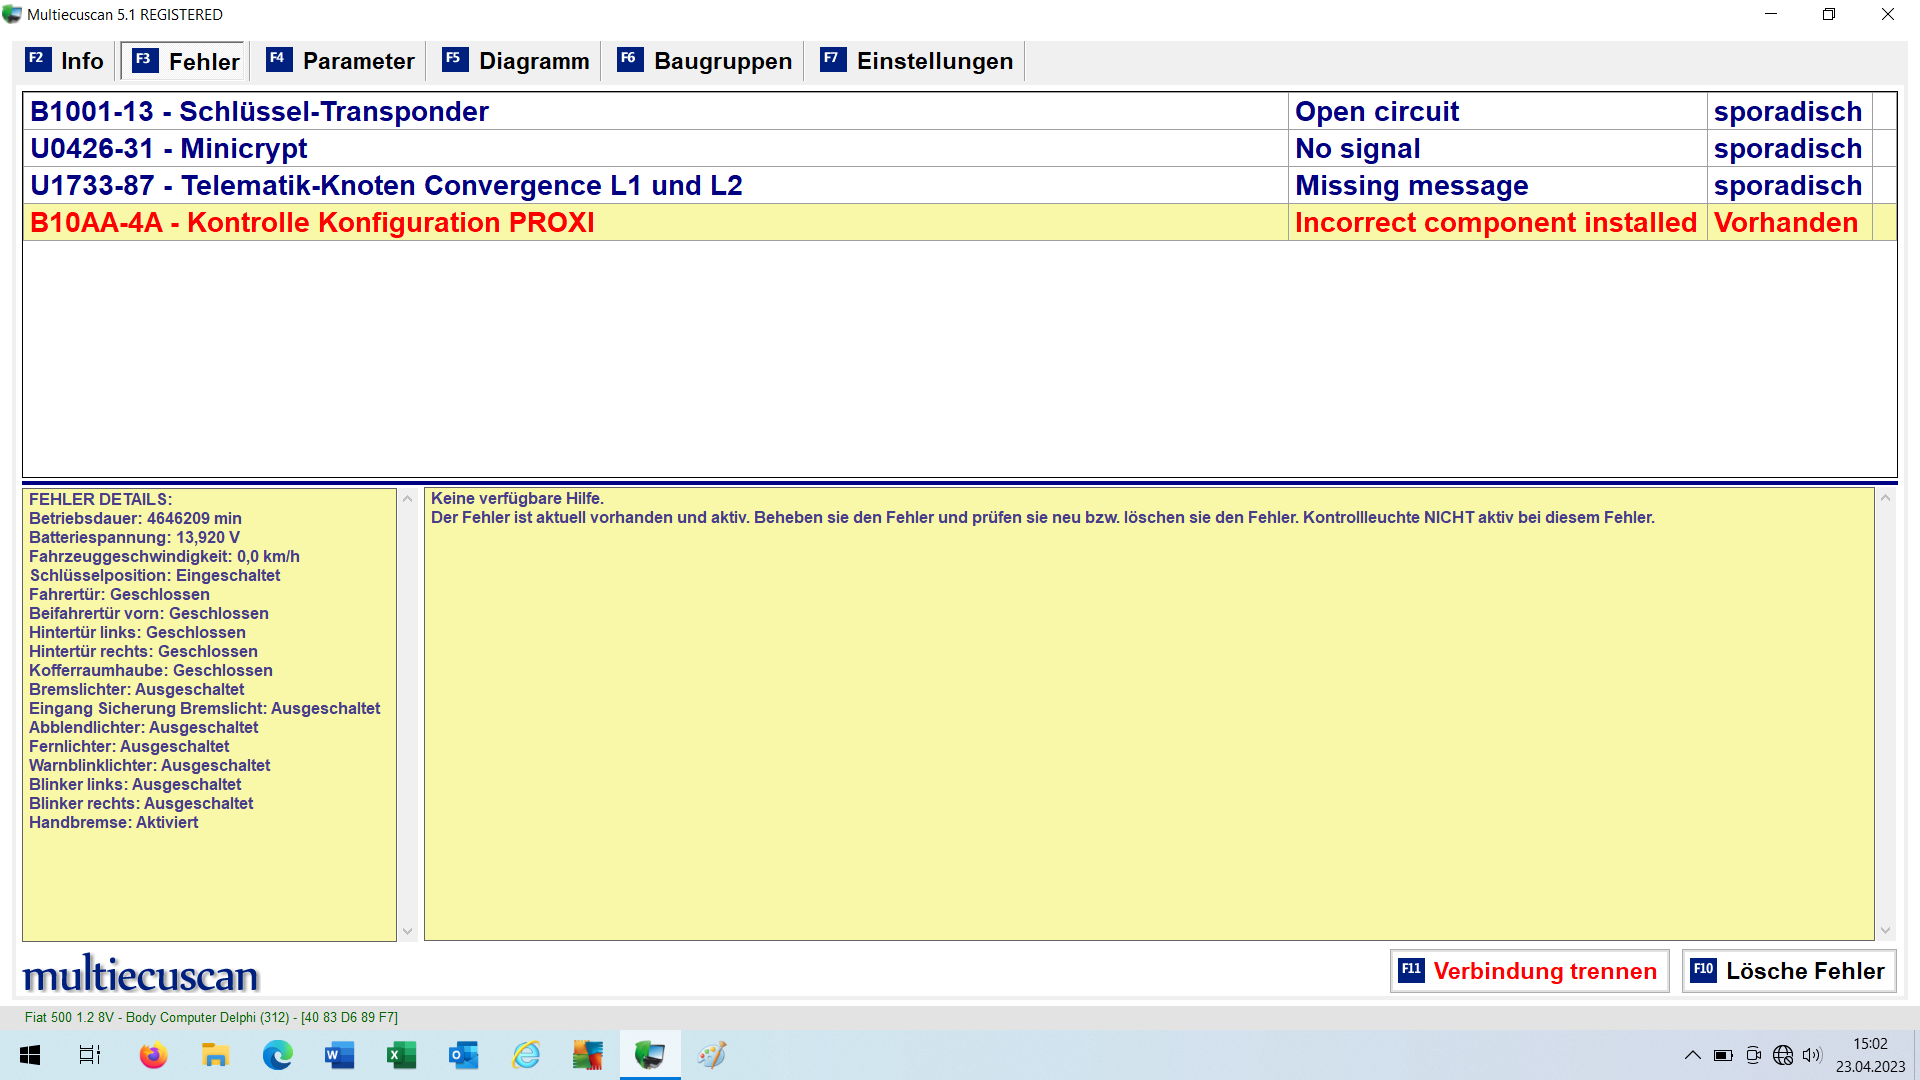Switch to the Diagramm tab
1920x1080 pixels.
(x=516, y=61)
